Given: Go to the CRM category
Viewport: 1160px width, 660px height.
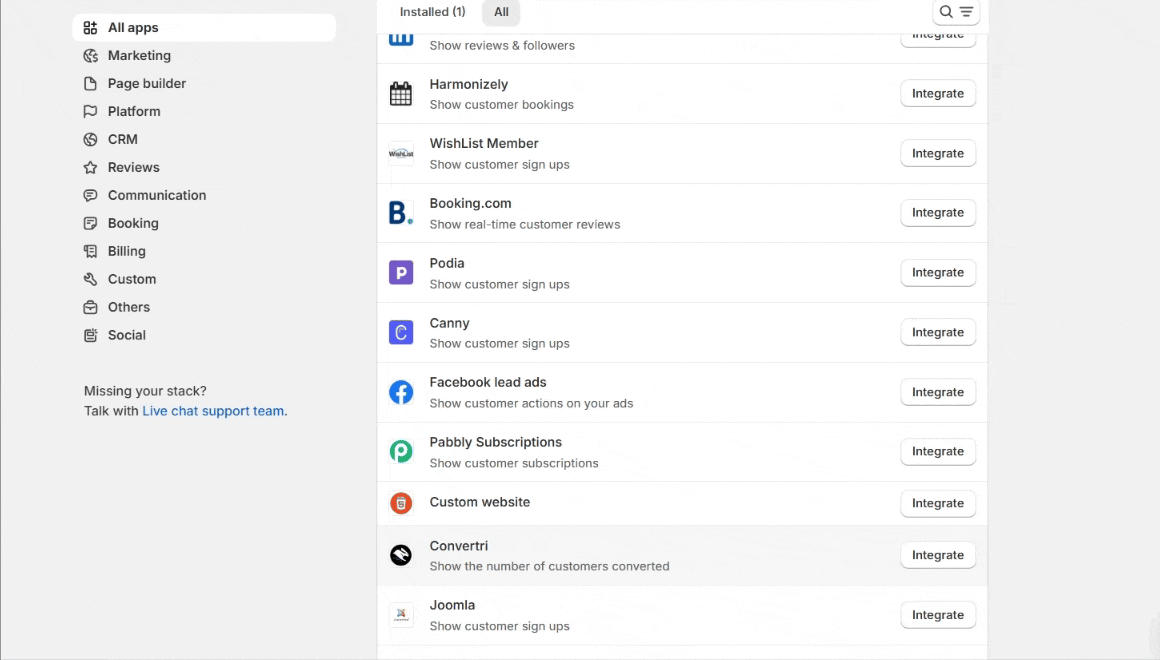Looking at the screenshot, I should [x=122, y=140].
